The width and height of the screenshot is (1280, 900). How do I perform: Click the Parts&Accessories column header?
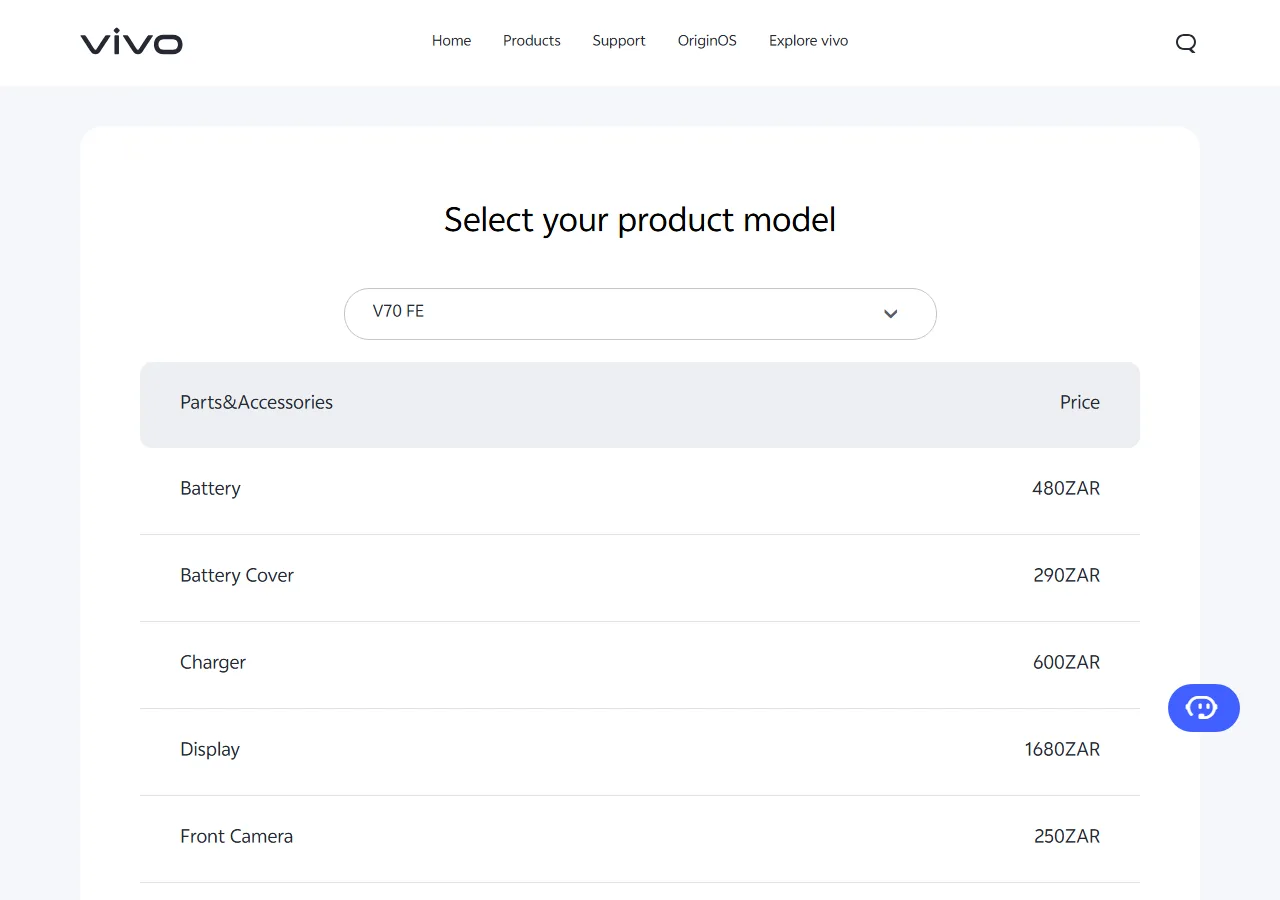point(256,402)
